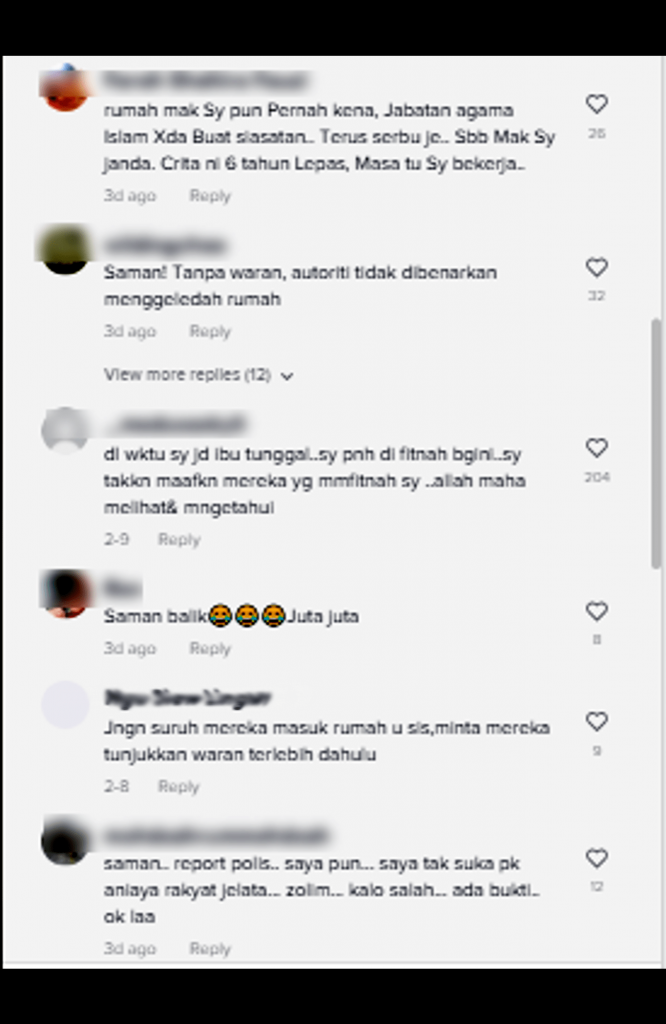Image resolution: width=666 pixels, height=1024 pixels.
Task: Reply to the 'ibu tunggal' comment dated 2-9
Action: point(179,539)
